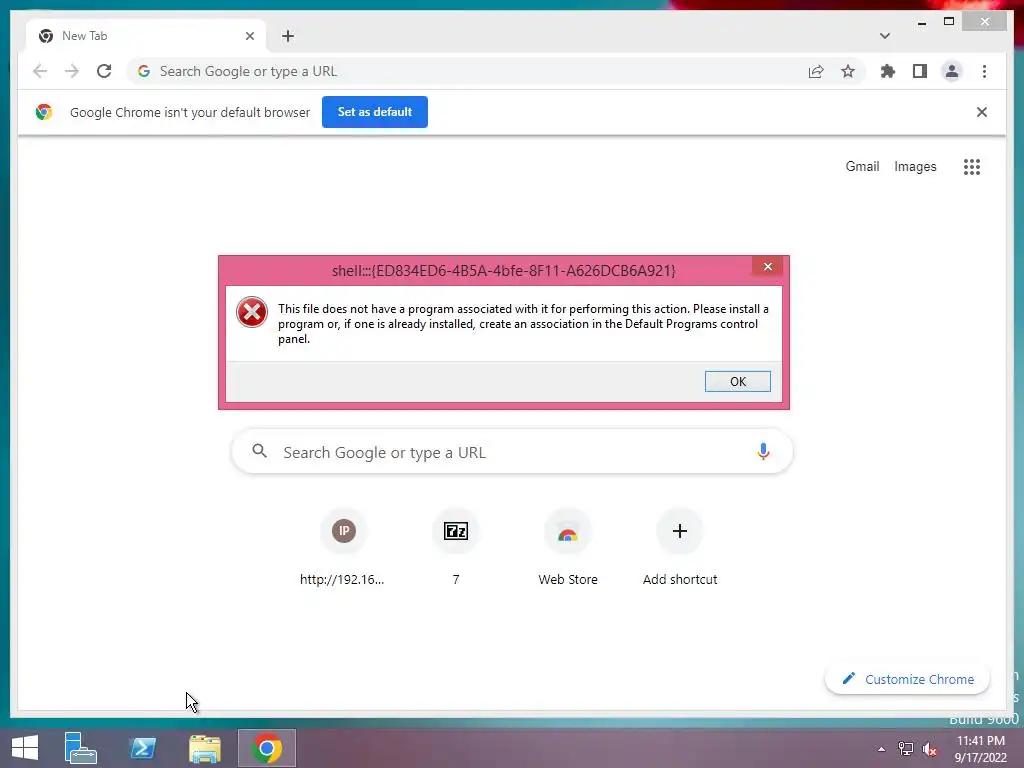Close the New Tab tab
Screen dimensions: 1024x768
(x=249, y=36)
